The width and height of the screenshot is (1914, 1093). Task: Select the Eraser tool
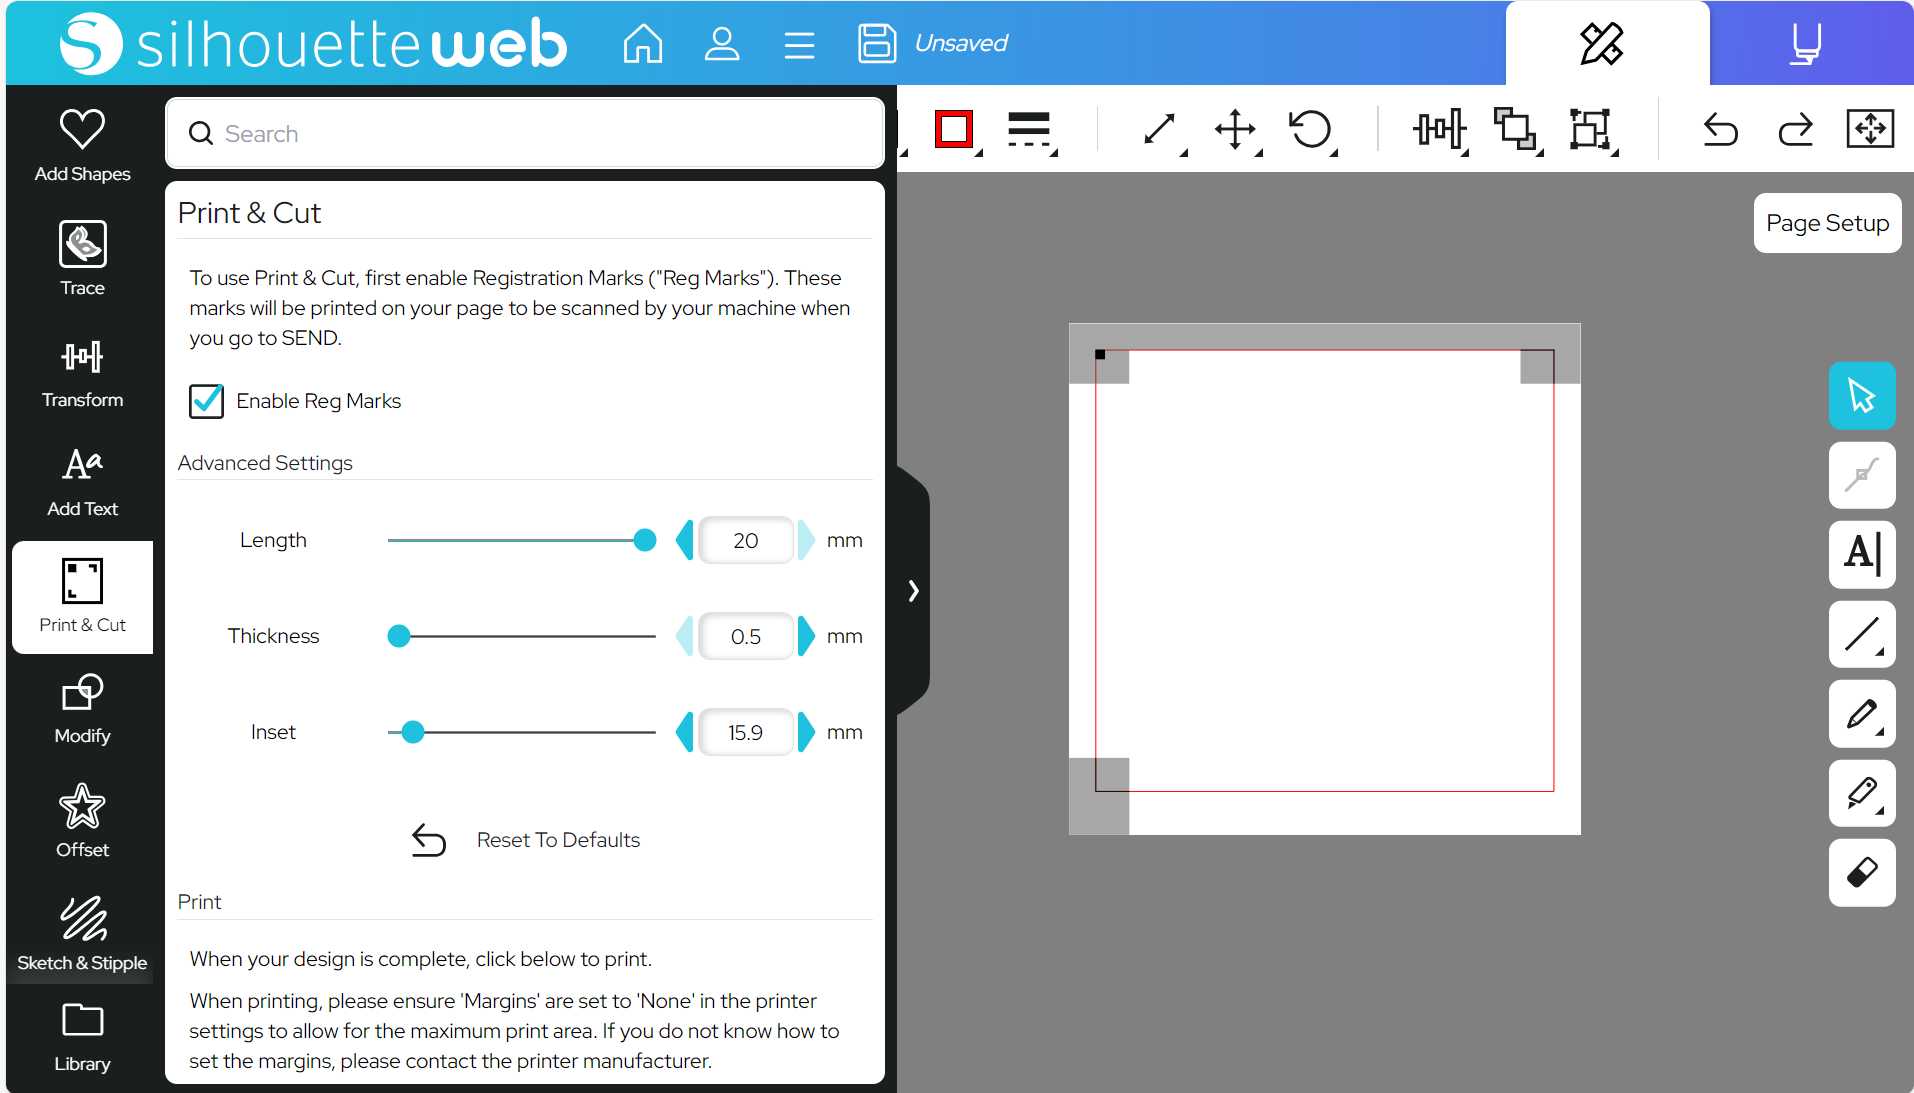[x=1862, y=872]
